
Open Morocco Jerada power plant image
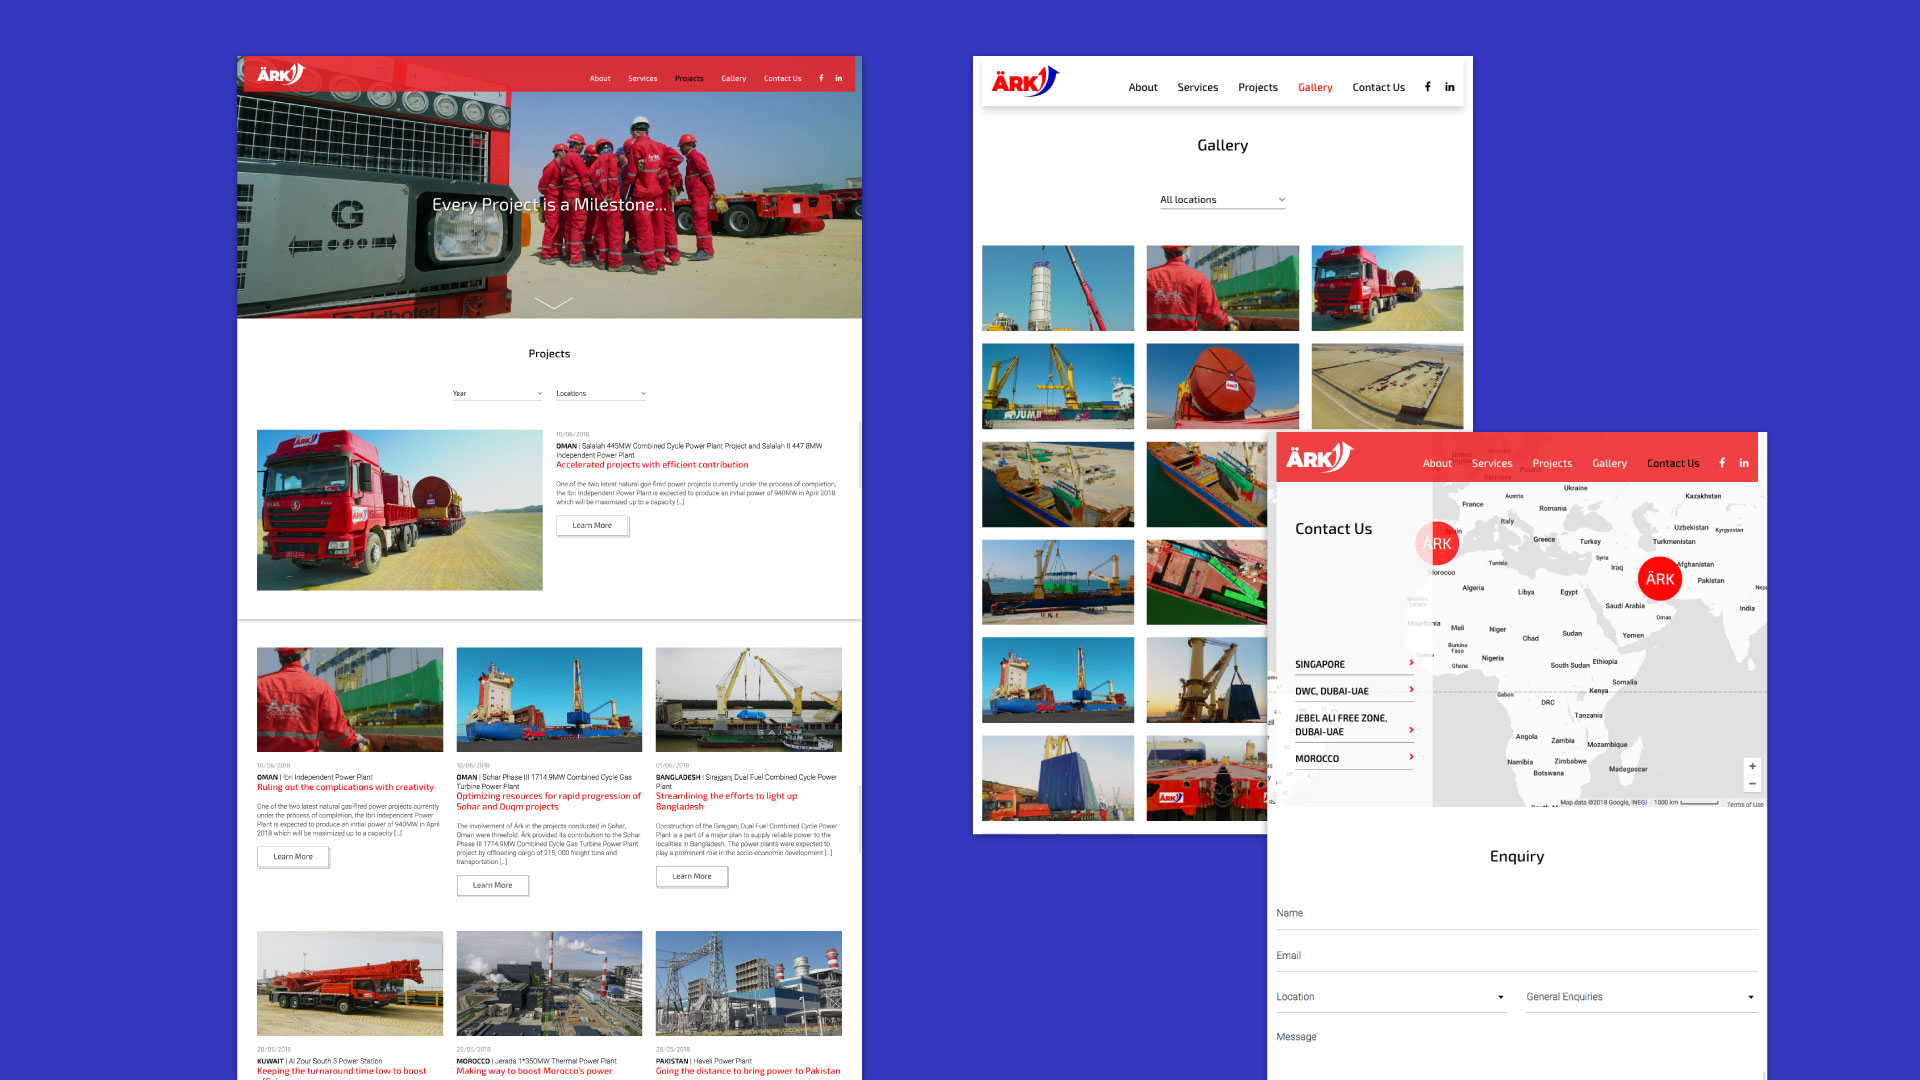tap(549, 983)
